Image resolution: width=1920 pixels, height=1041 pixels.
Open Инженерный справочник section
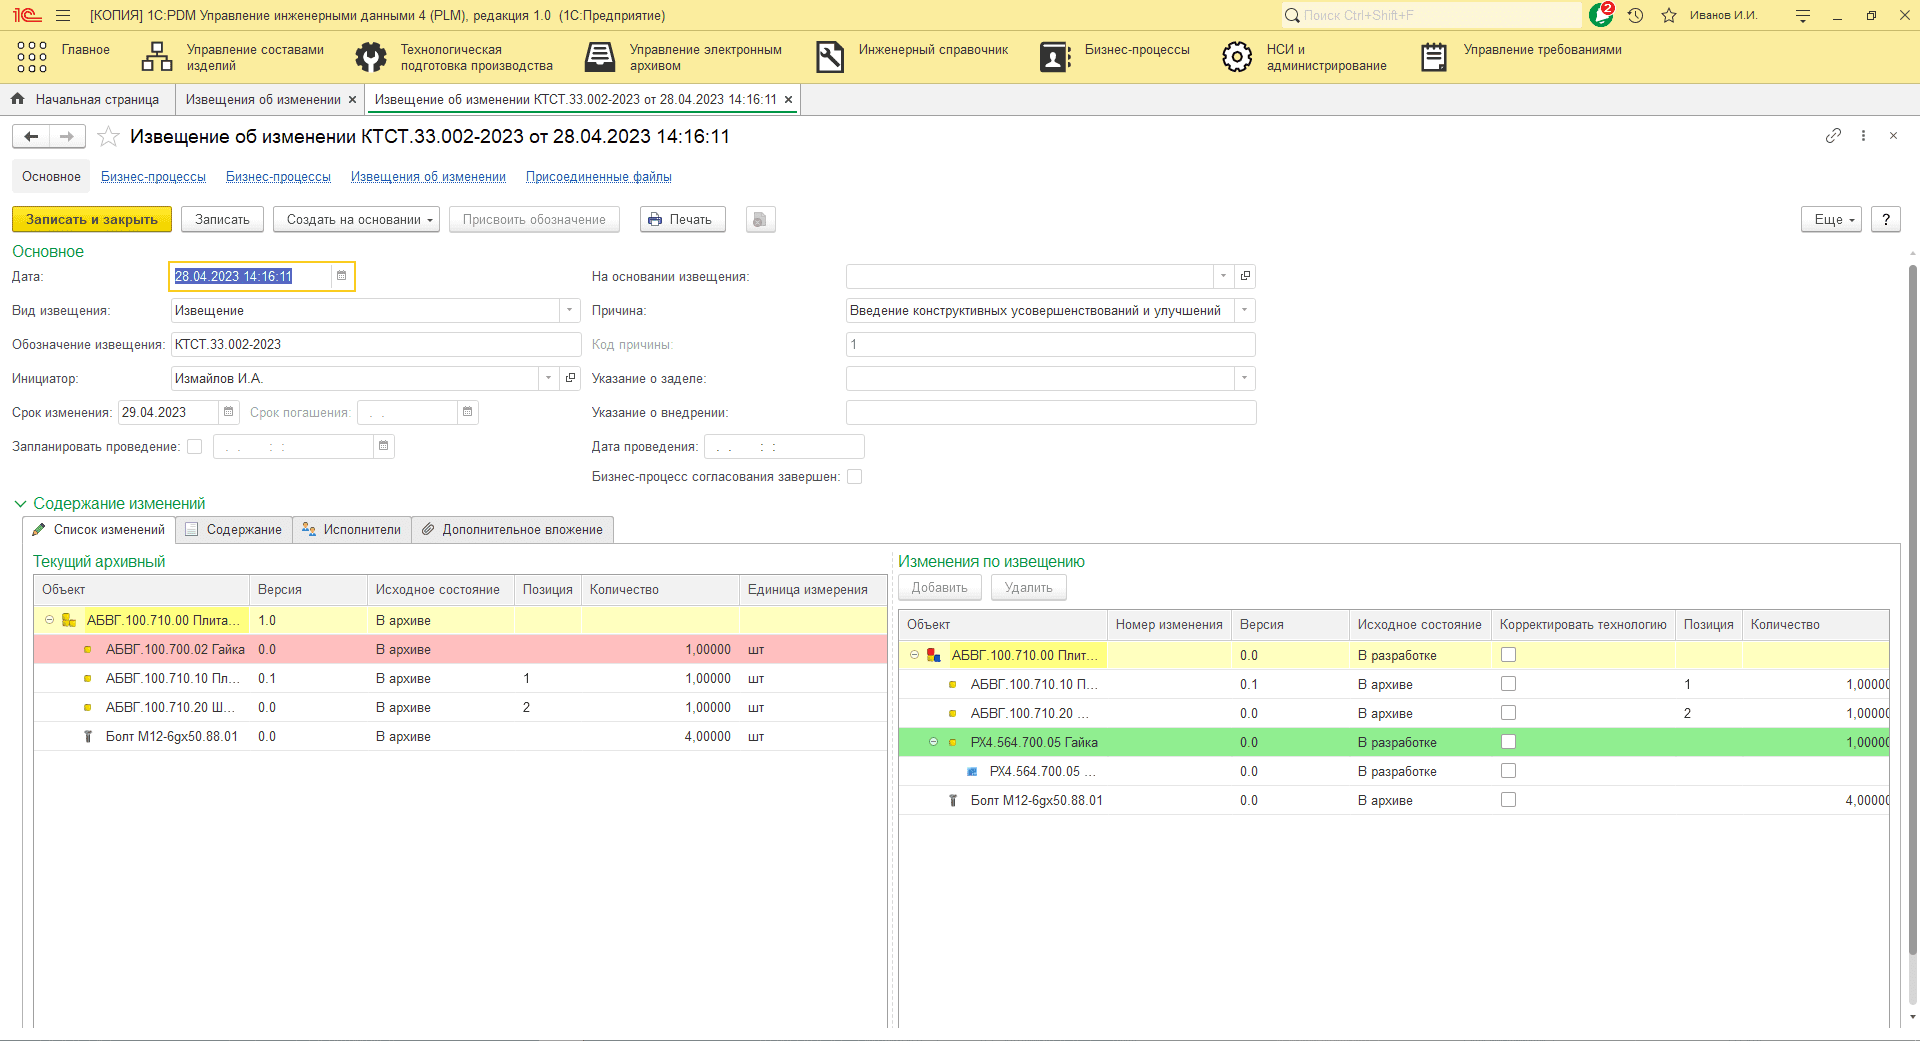[912, 57]
